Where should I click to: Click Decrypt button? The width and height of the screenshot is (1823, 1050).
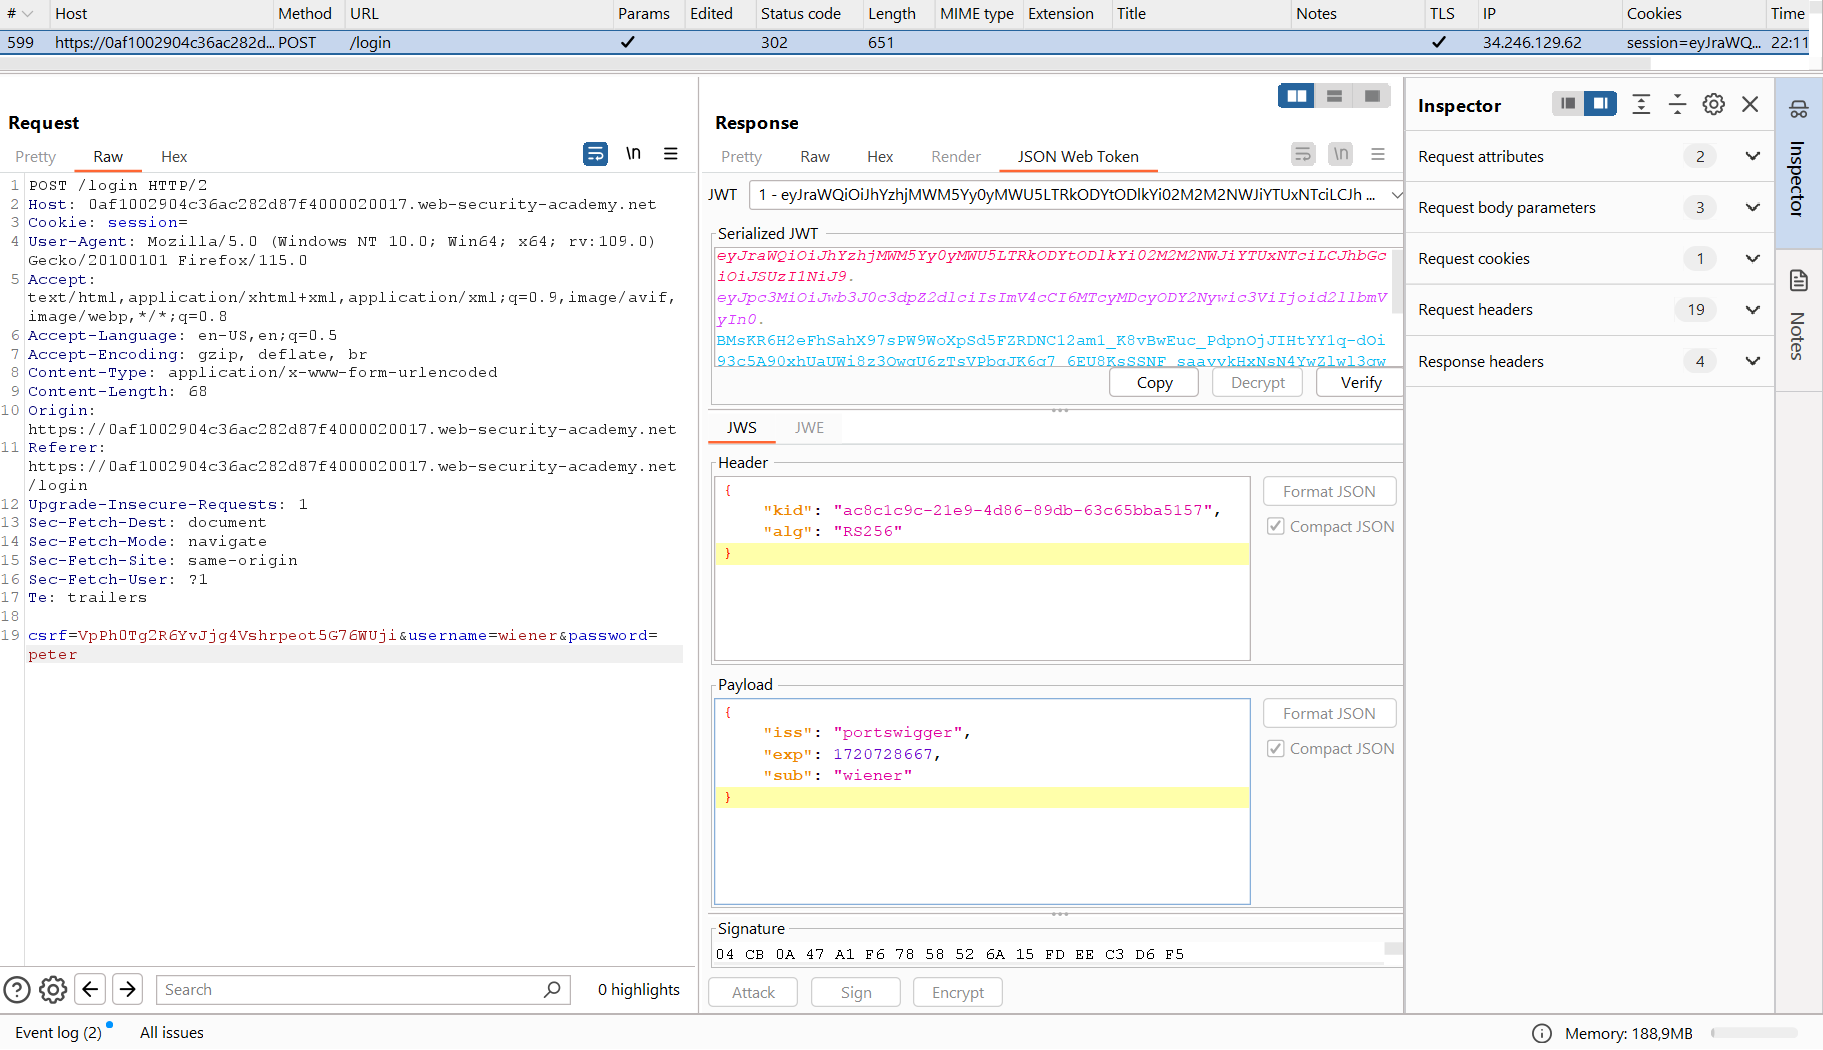pos(1257,382)
